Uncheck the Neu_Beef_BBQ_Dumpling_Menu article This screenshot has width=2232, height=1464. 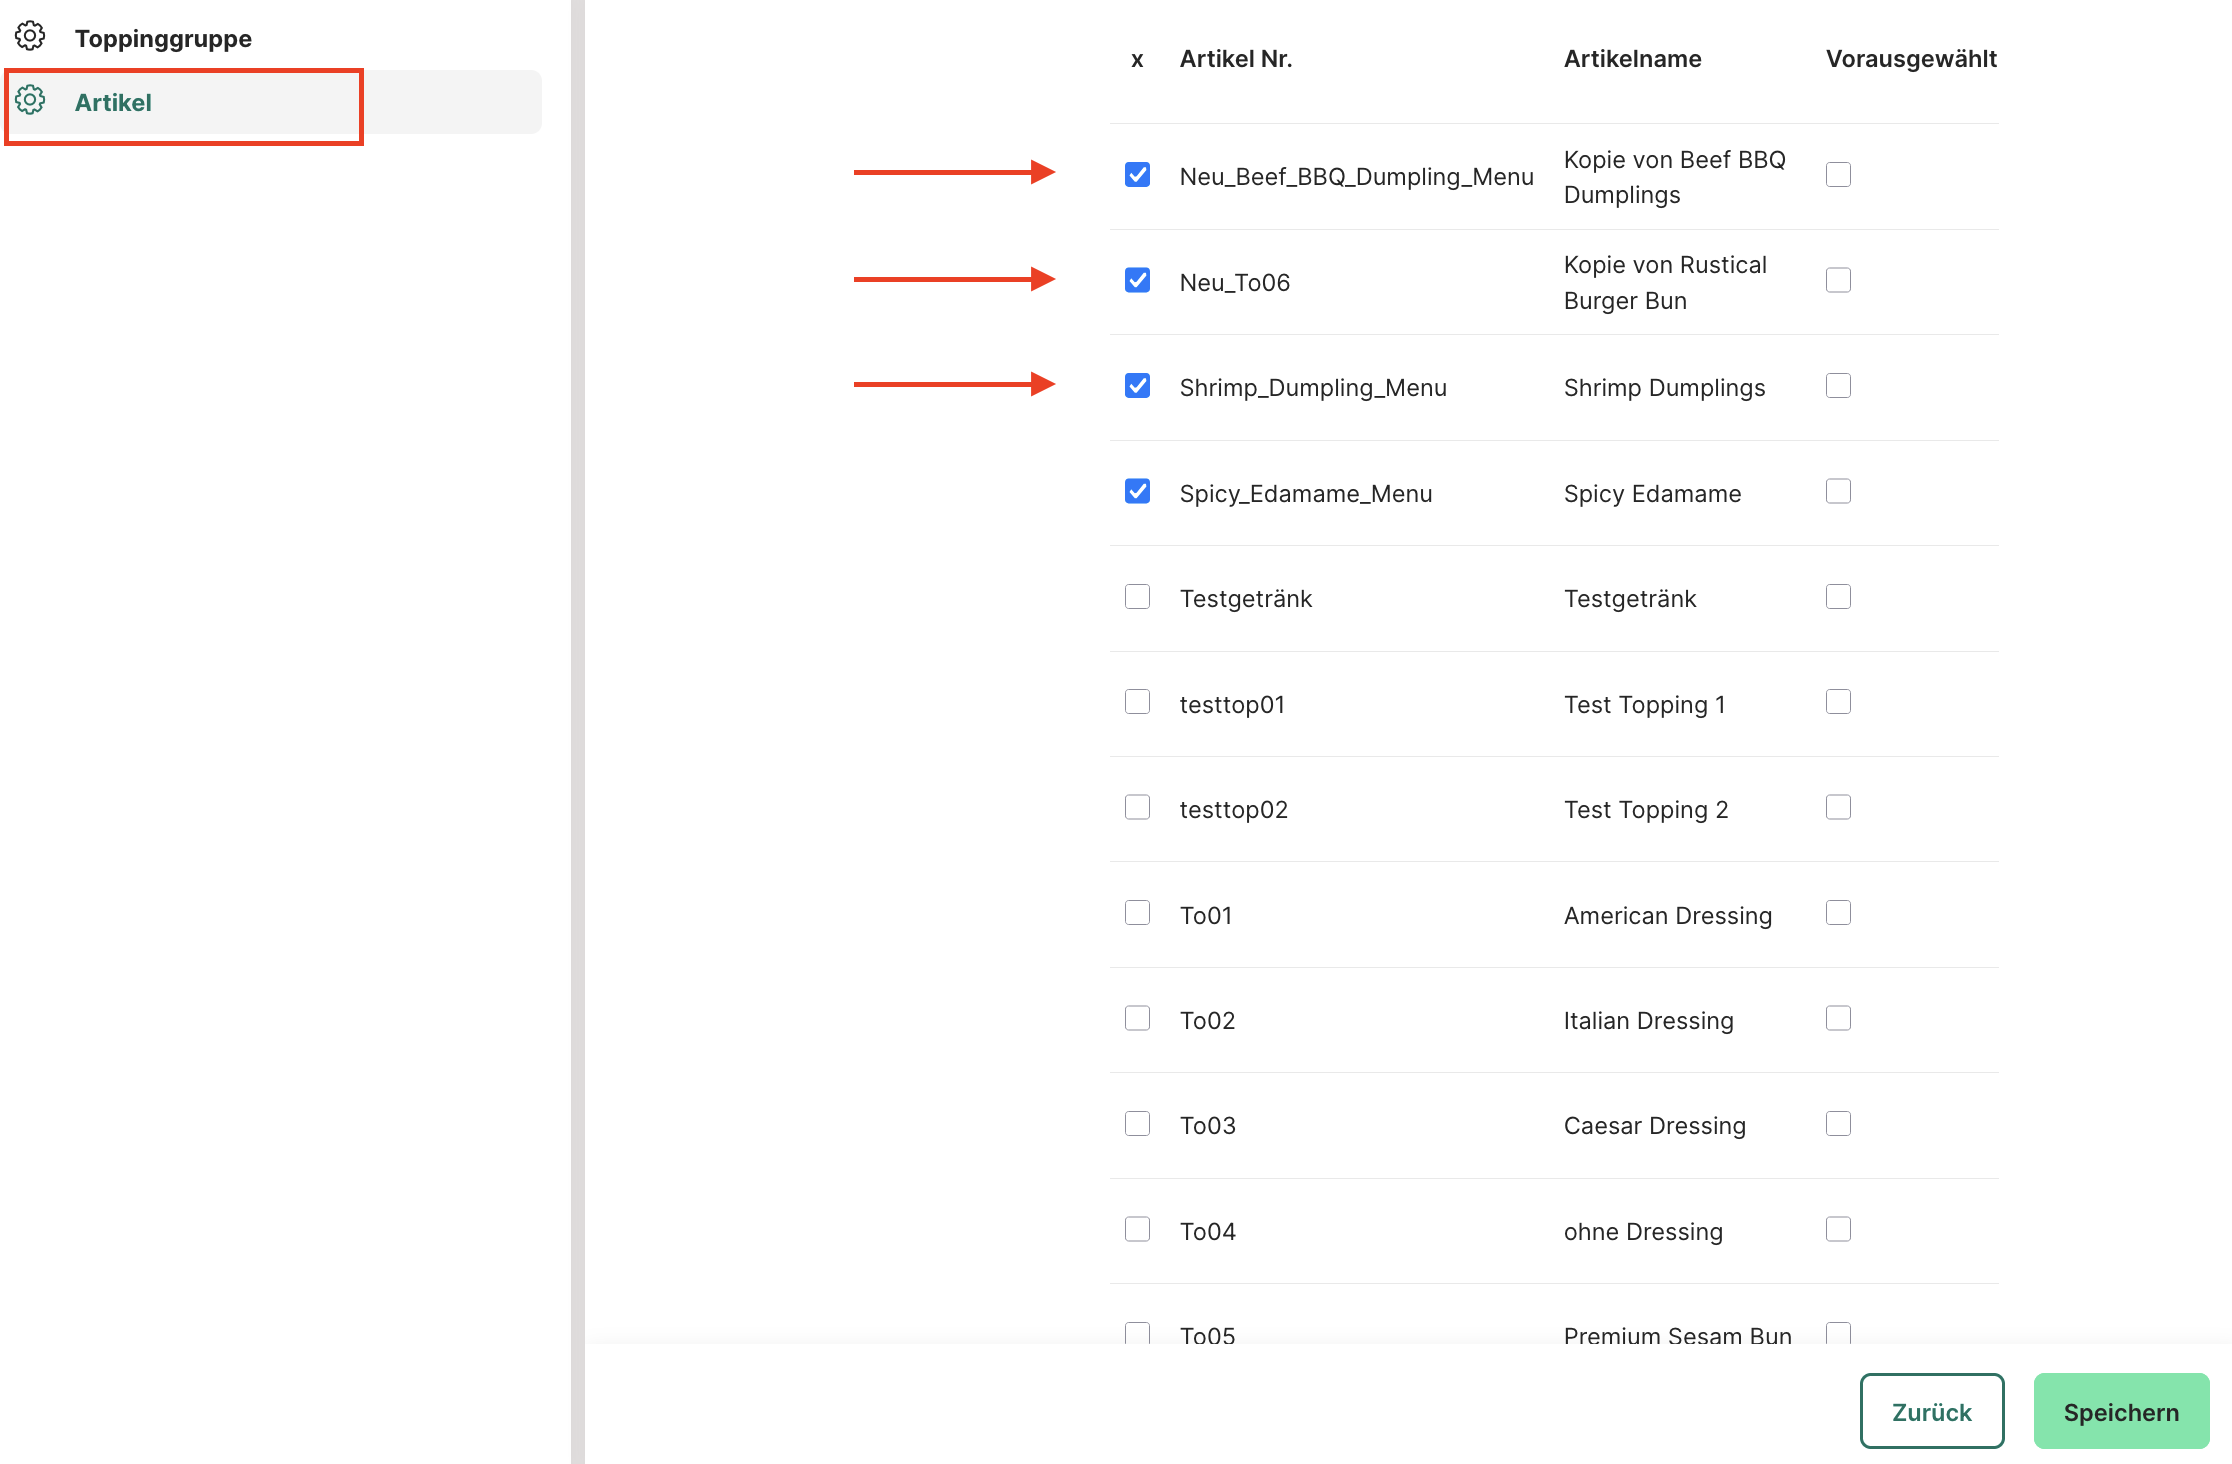point(1137,175)
